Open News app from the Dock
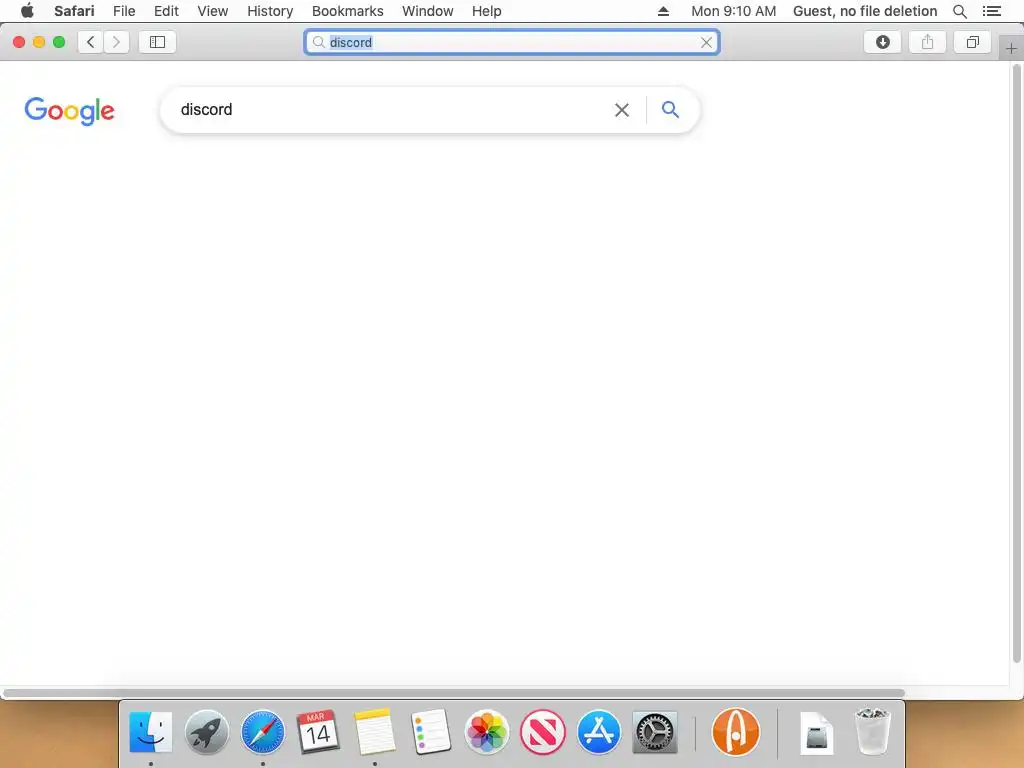Image resolution: width=1024 pixels, height=768 pixels. click(543, 732)
